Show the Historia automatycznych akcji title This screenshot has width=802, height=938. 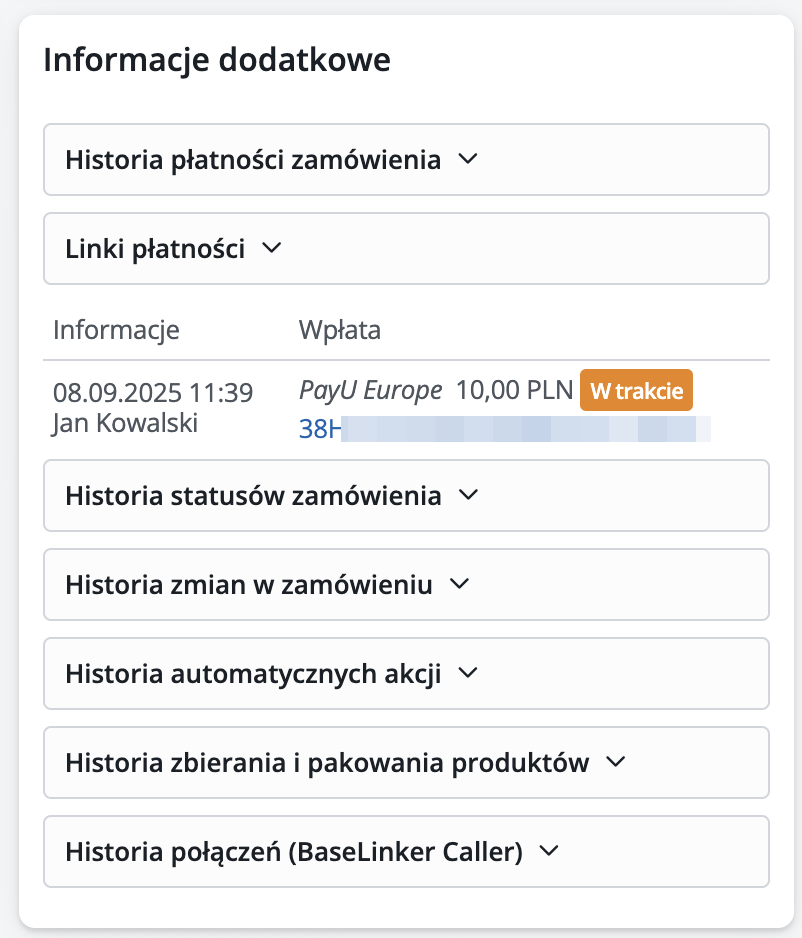pyautogui.click(x=253, y=673)
